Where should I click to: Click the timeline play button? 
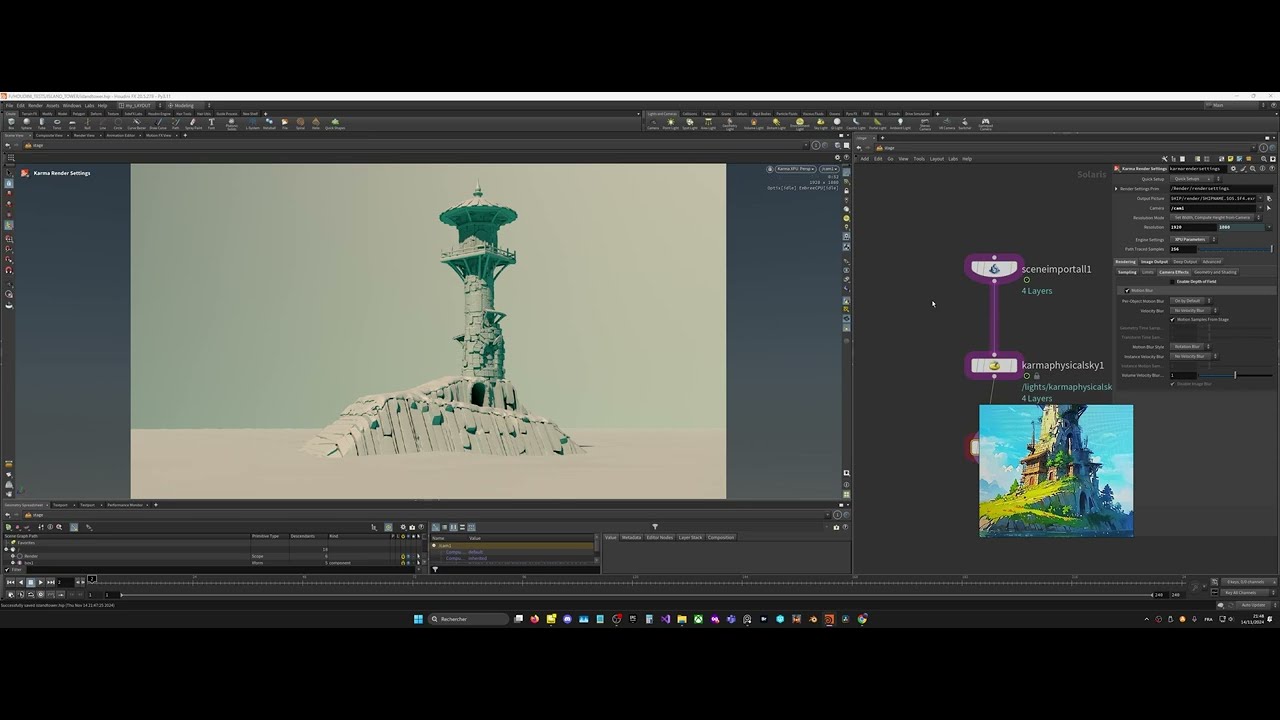40,582
